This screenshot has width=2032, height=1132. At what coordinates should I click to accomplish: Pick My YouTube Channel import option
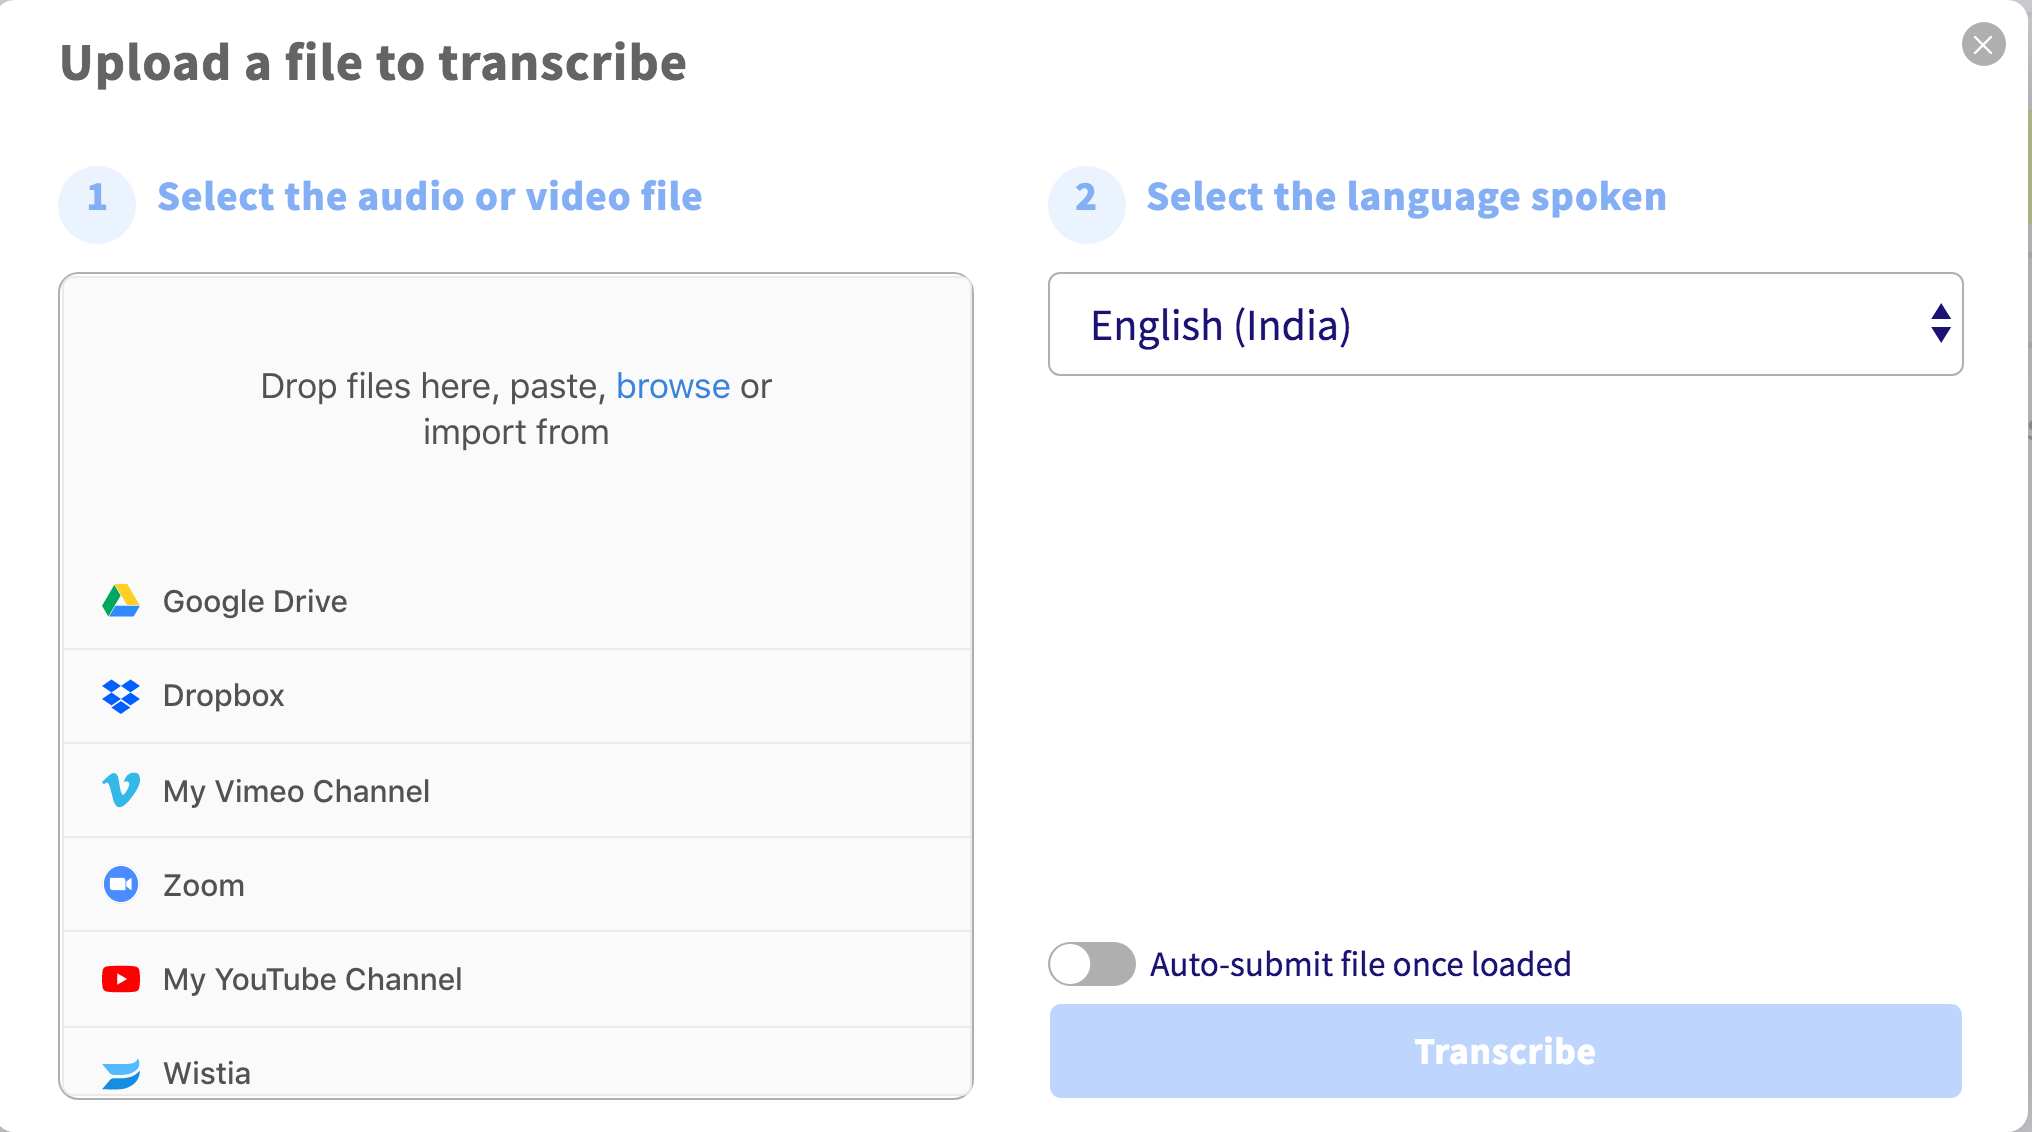312,979
